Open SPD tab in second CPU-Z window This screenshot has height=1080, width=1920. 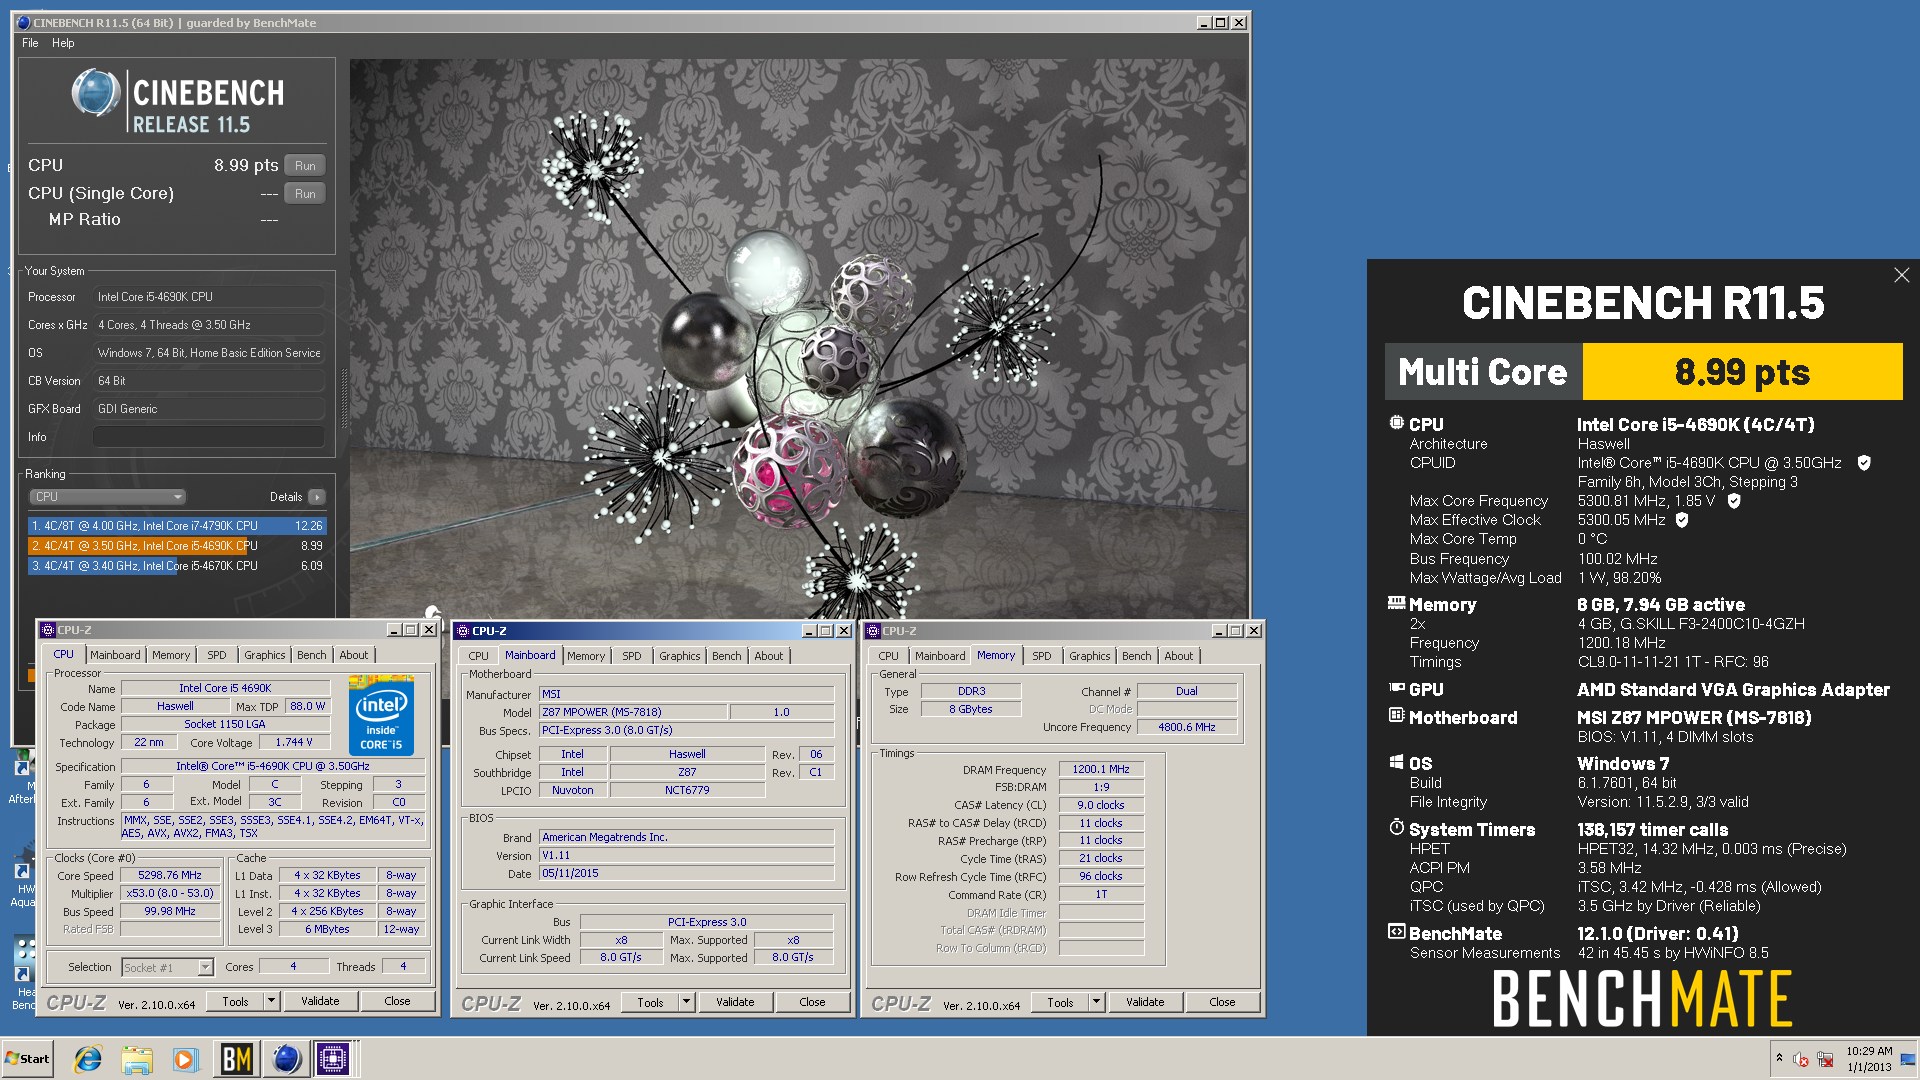tap(632, 656)
